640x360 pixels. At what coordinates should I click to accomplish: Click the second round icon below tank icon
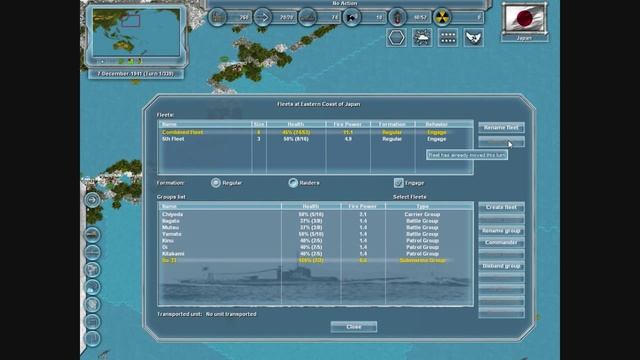click(x=93, y=252)
